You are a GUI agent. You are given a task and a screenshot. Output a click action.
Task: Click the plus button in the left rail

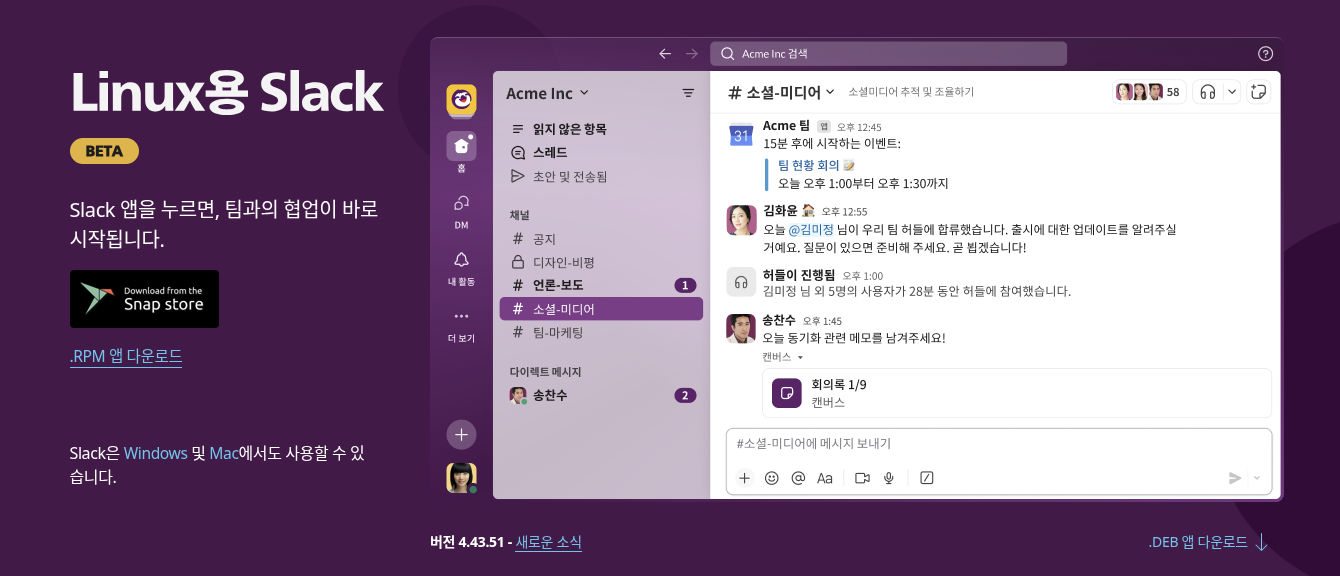pyautogui.click(x=461, y=435)
